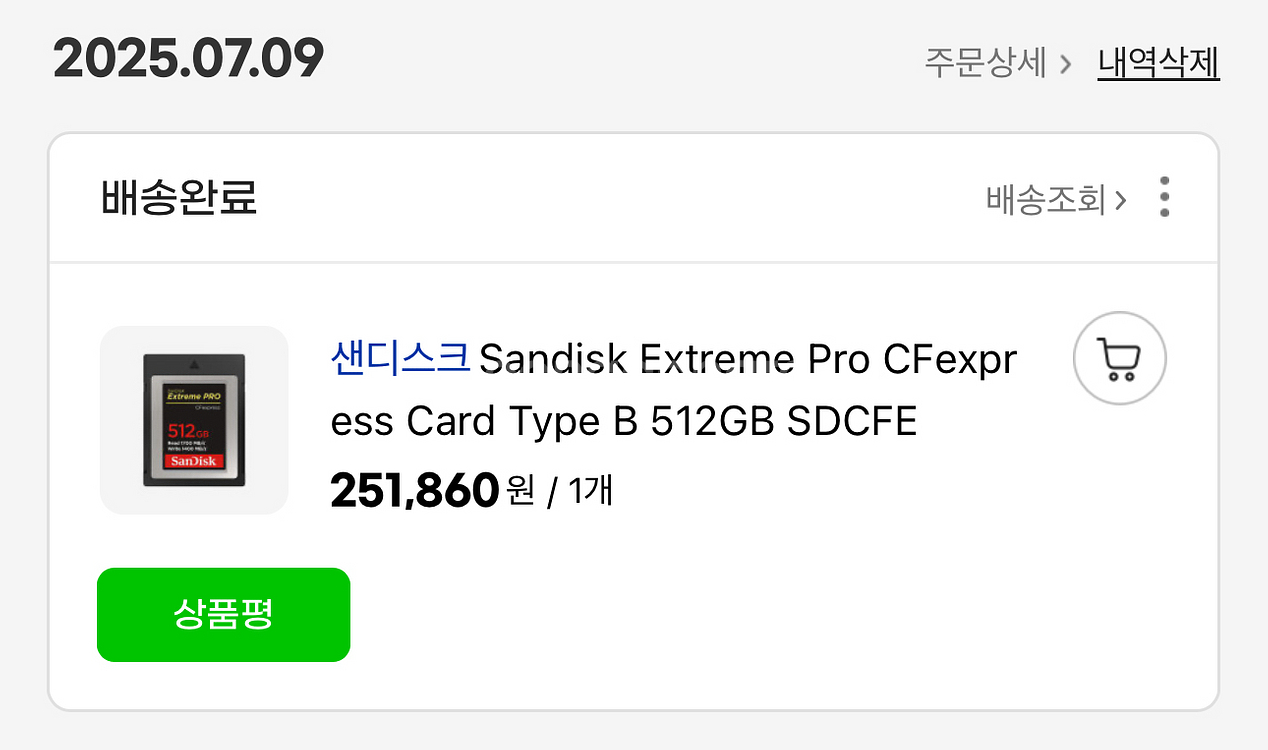Viewport: 1268px width, 750px height.
Task: Click the 원 currency unit after the price
Action: pyautogui.click(x=521, y=491)
